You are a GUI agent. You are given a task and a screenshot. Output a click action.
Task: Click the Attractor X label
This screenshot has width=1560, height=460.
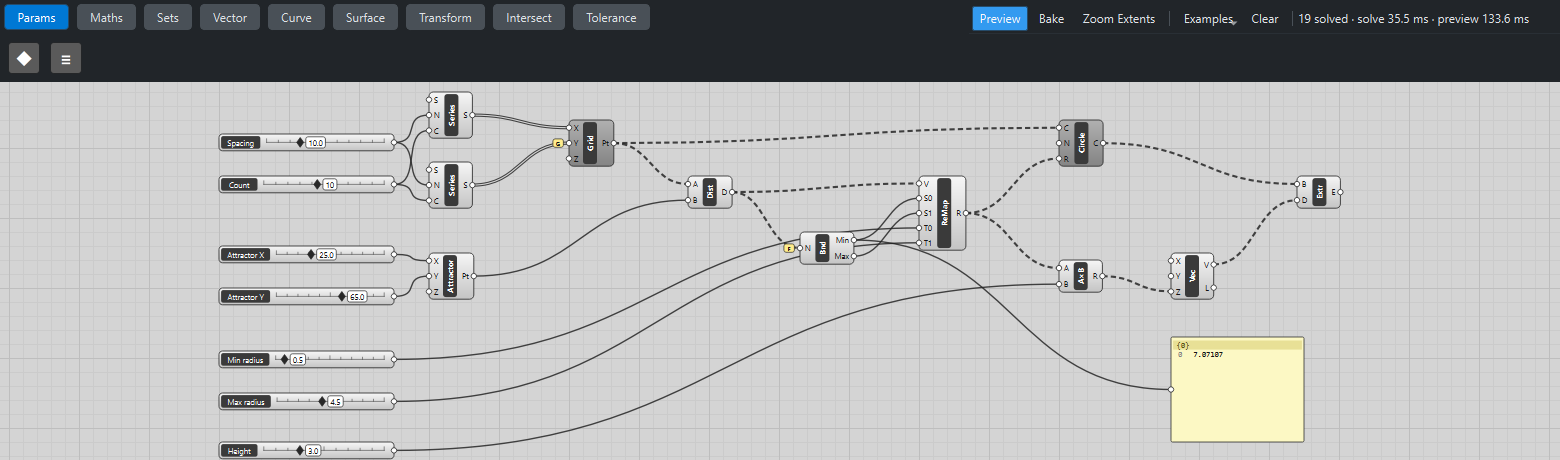(x=246, y=255)
